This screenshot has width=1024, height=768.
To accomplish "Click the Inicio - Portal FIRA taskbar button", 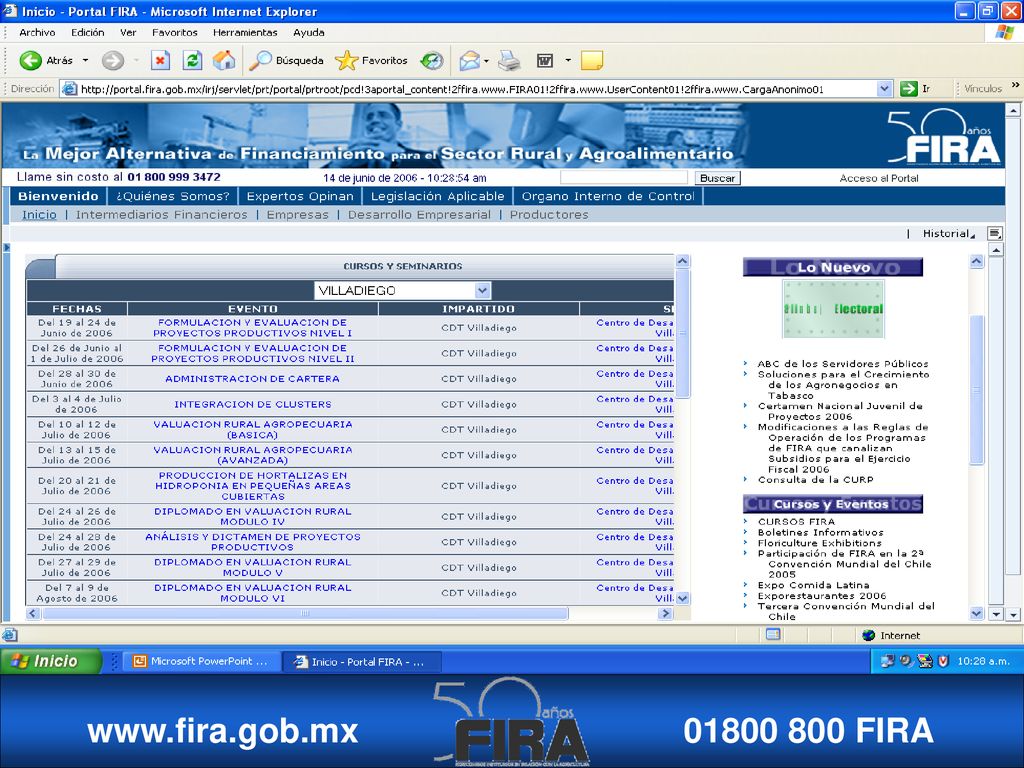I will 362,662.
